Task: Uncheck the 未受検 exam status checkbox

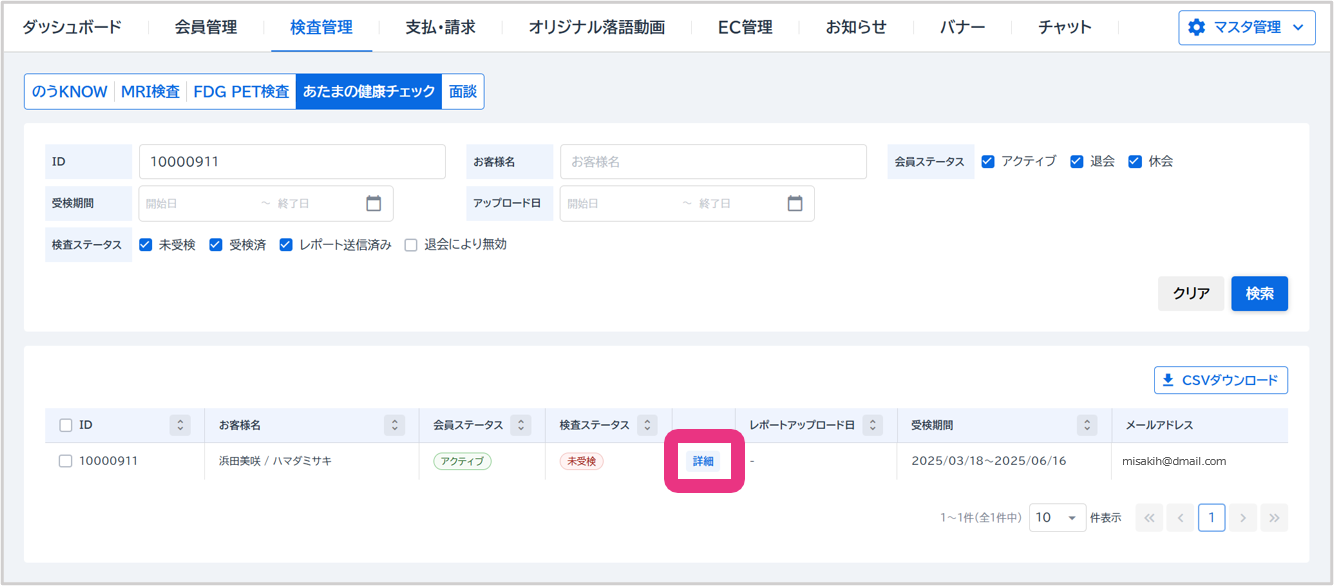Action: pyautogui.click(x=145, y=244)
